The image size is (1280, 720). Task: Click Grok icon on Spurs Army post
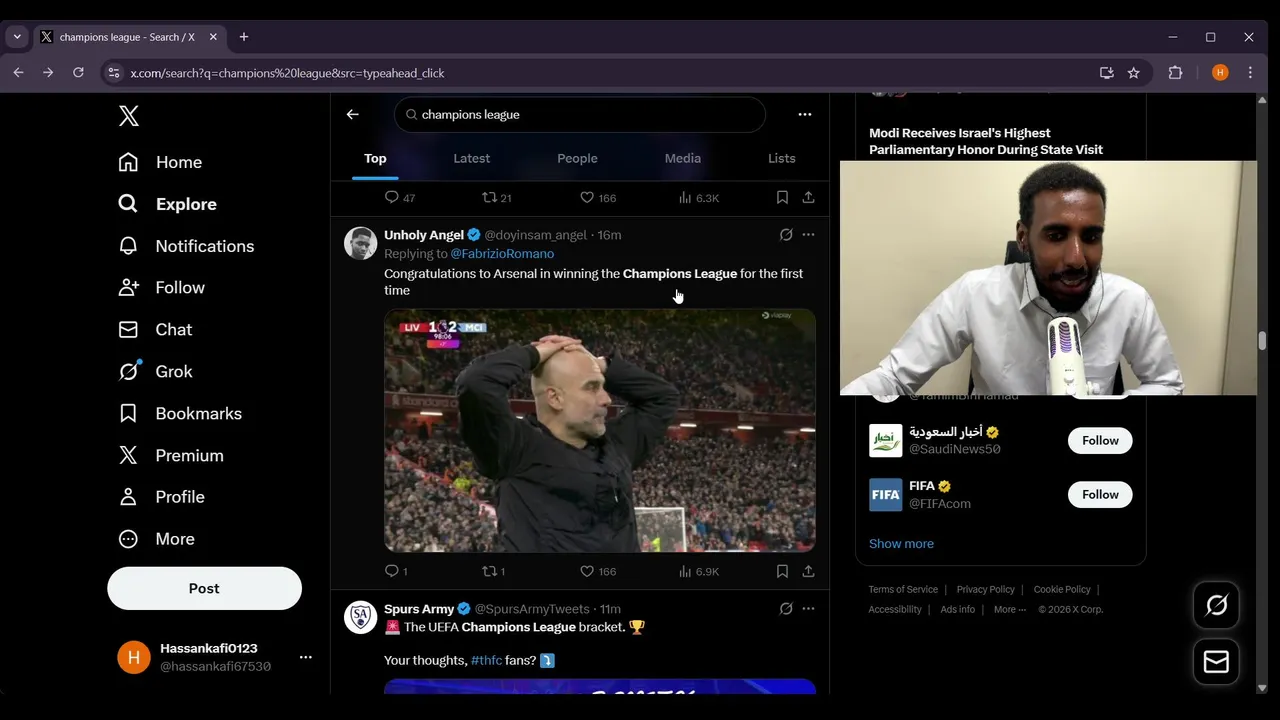[x=786, y=609]
